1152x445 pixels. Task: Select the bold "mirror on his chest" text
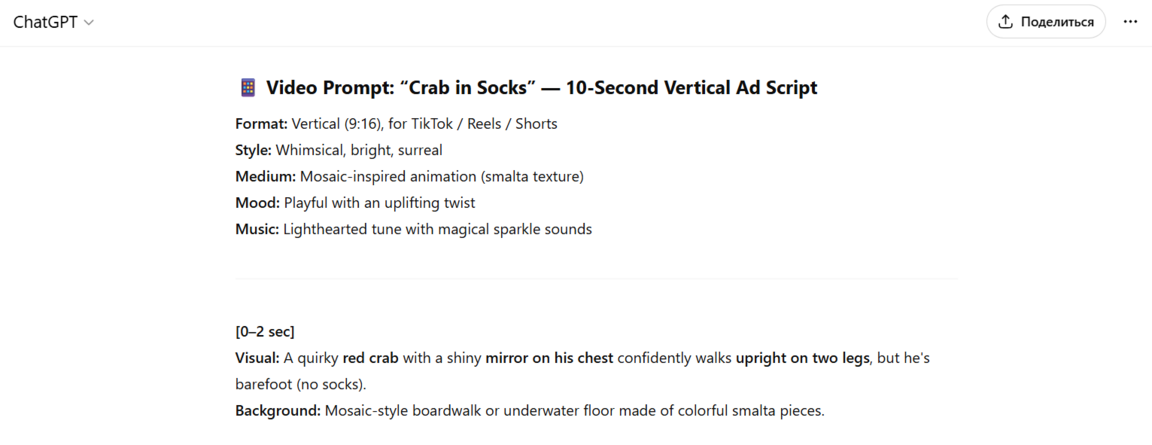[549, 357]
